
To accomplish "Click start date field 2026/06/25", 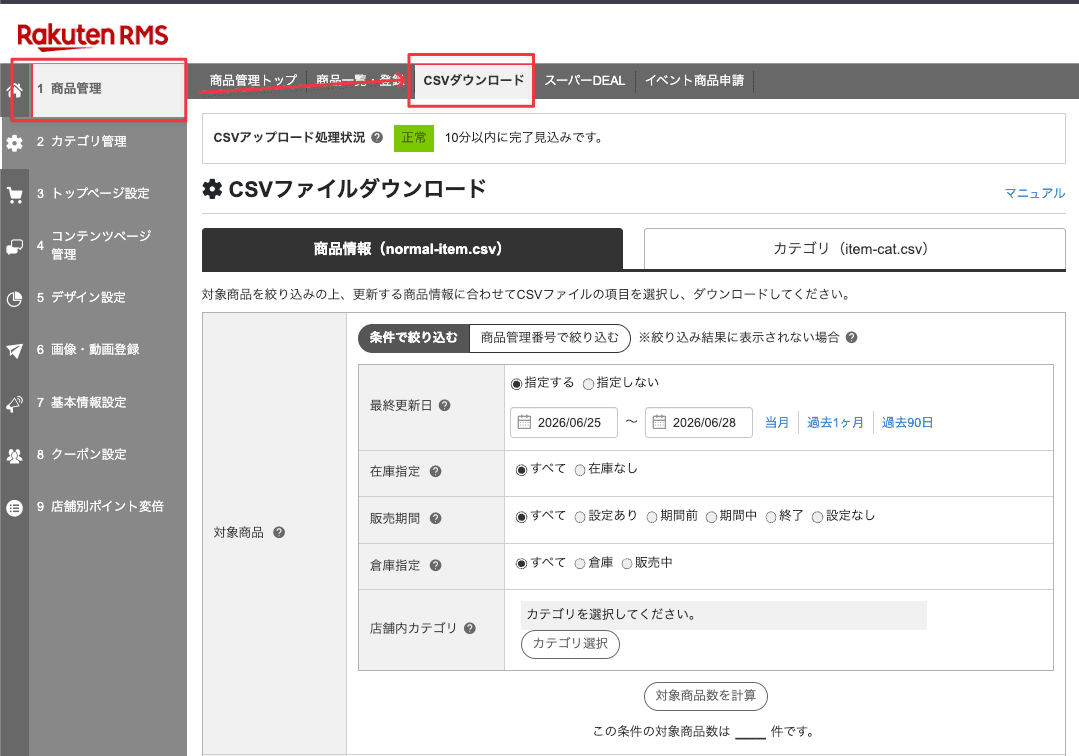I will coord(564,422).
